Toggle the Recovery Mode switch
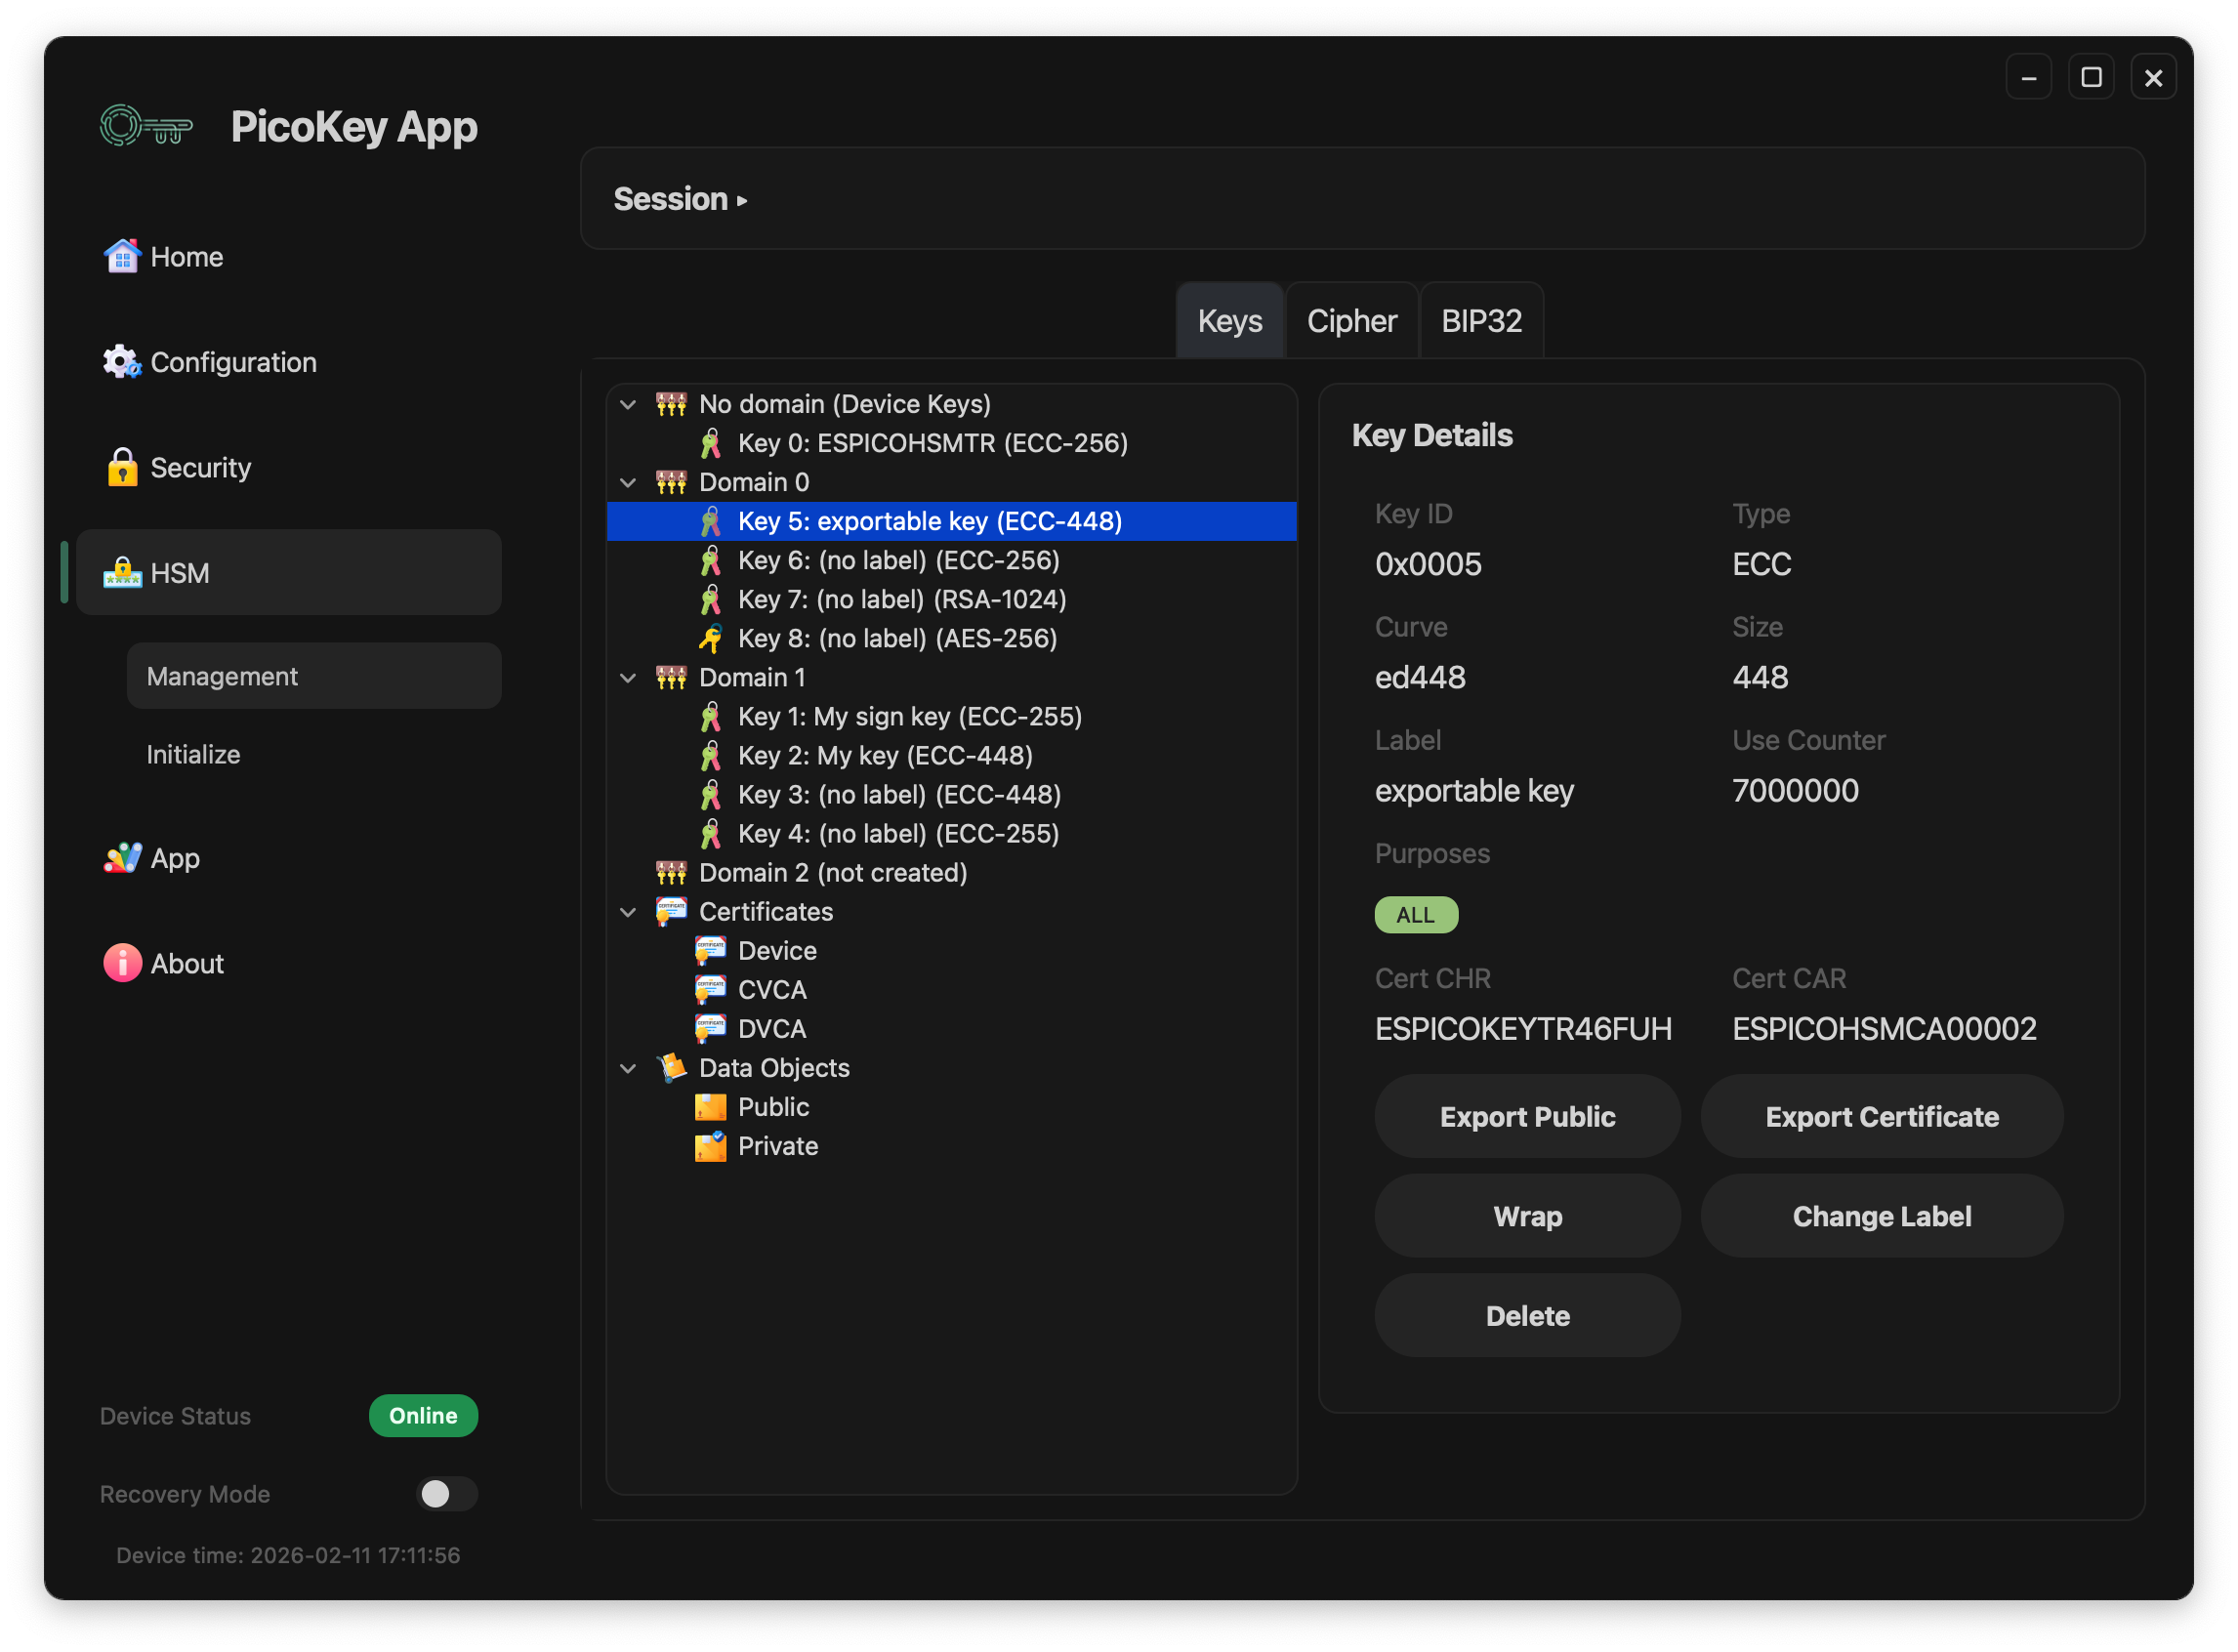 point(446,1493)
